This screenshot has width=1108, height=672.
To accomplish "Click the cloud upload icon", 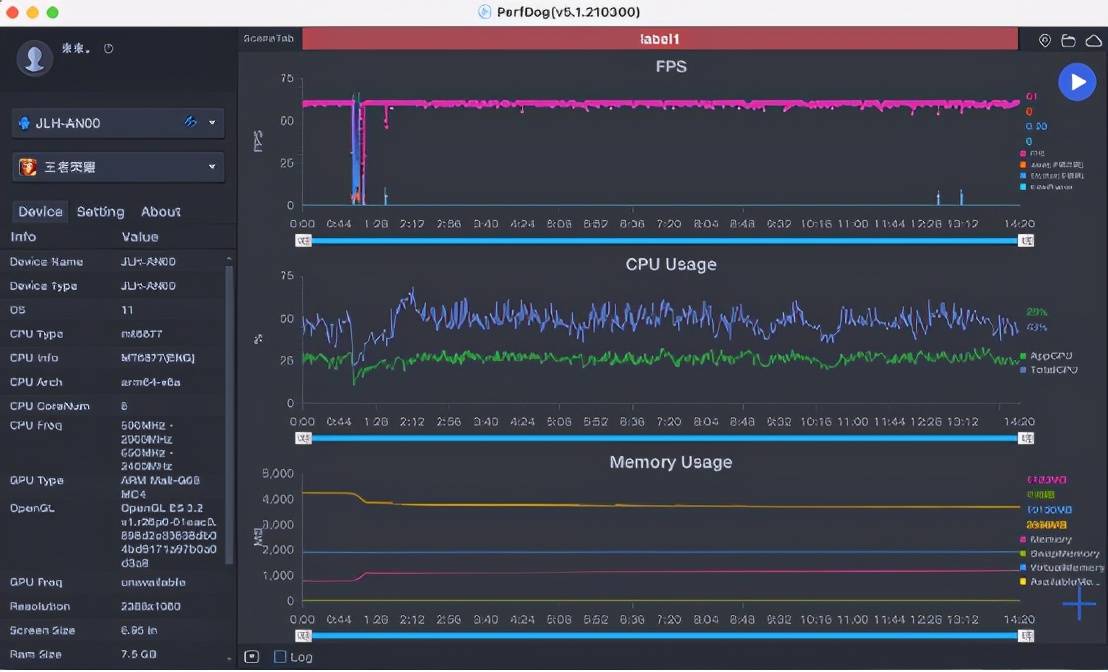I will [1091, 40].
